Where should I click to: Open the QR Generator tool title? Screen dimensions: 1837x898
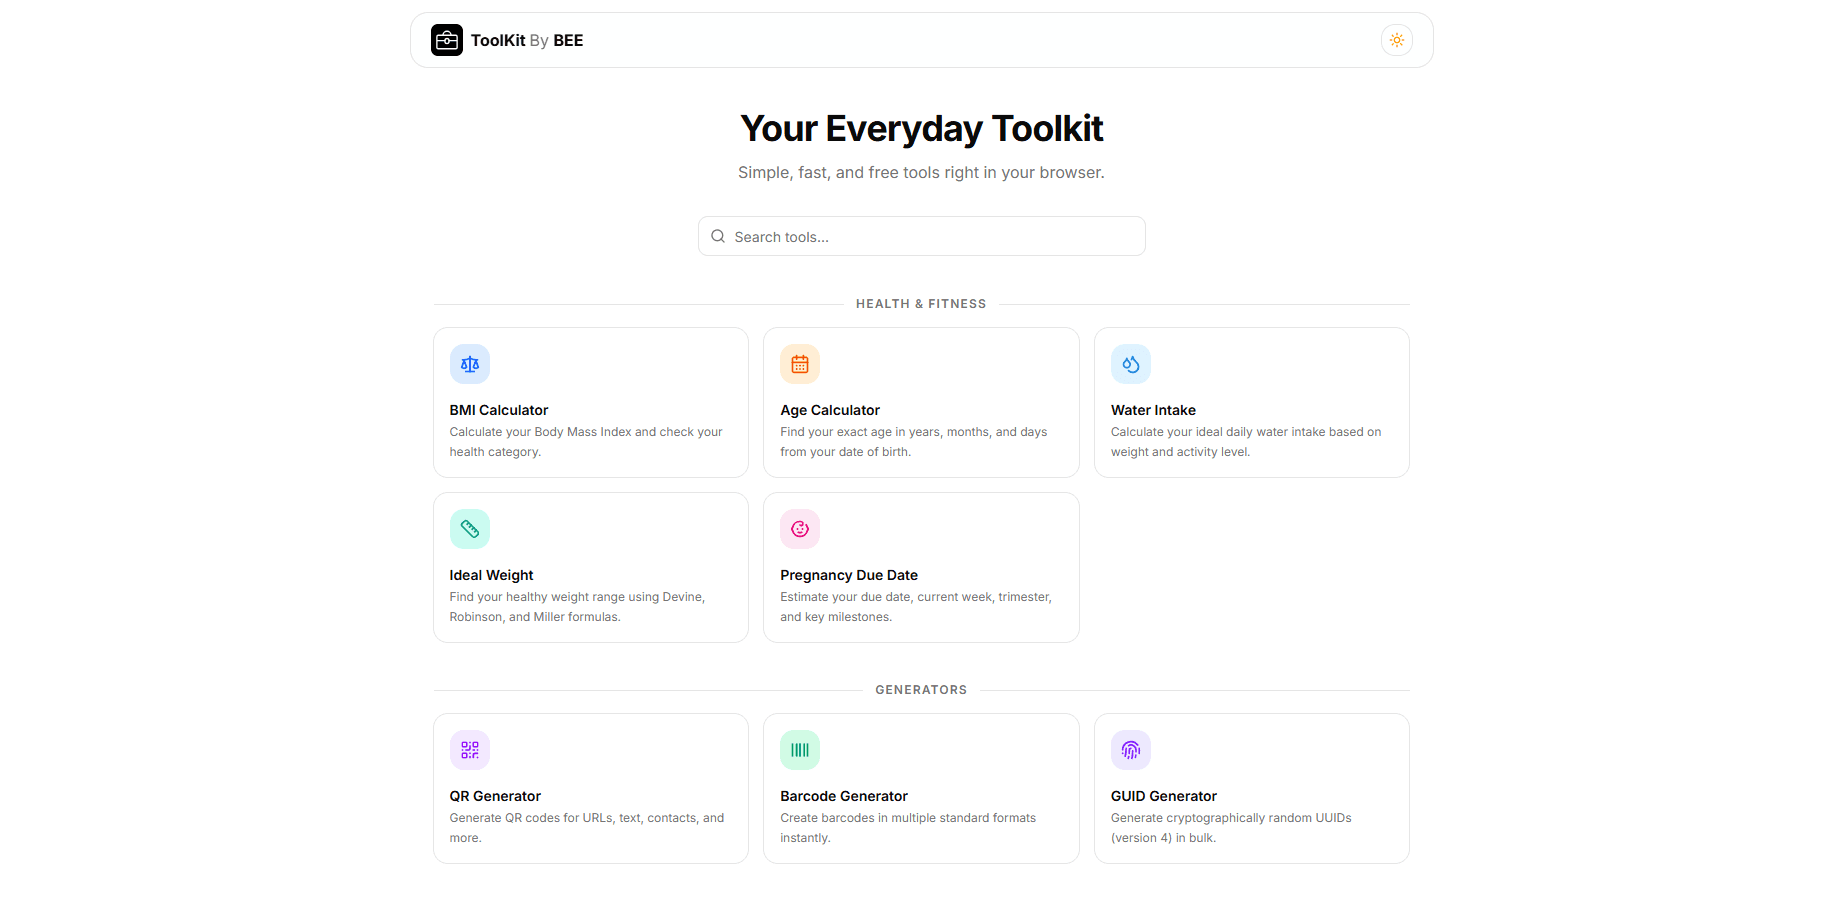click(495, 796)
